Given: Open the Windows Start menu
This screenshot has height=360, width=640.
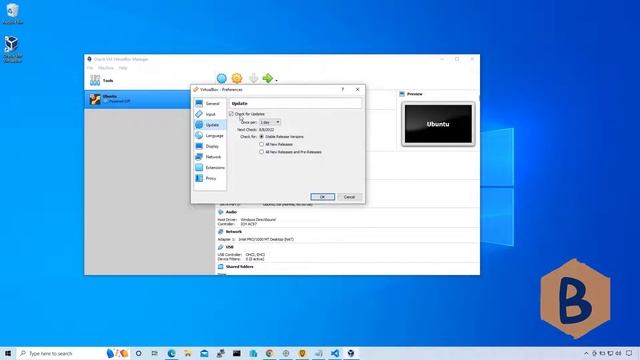Looking at the screenshot, I should [8, 353].
